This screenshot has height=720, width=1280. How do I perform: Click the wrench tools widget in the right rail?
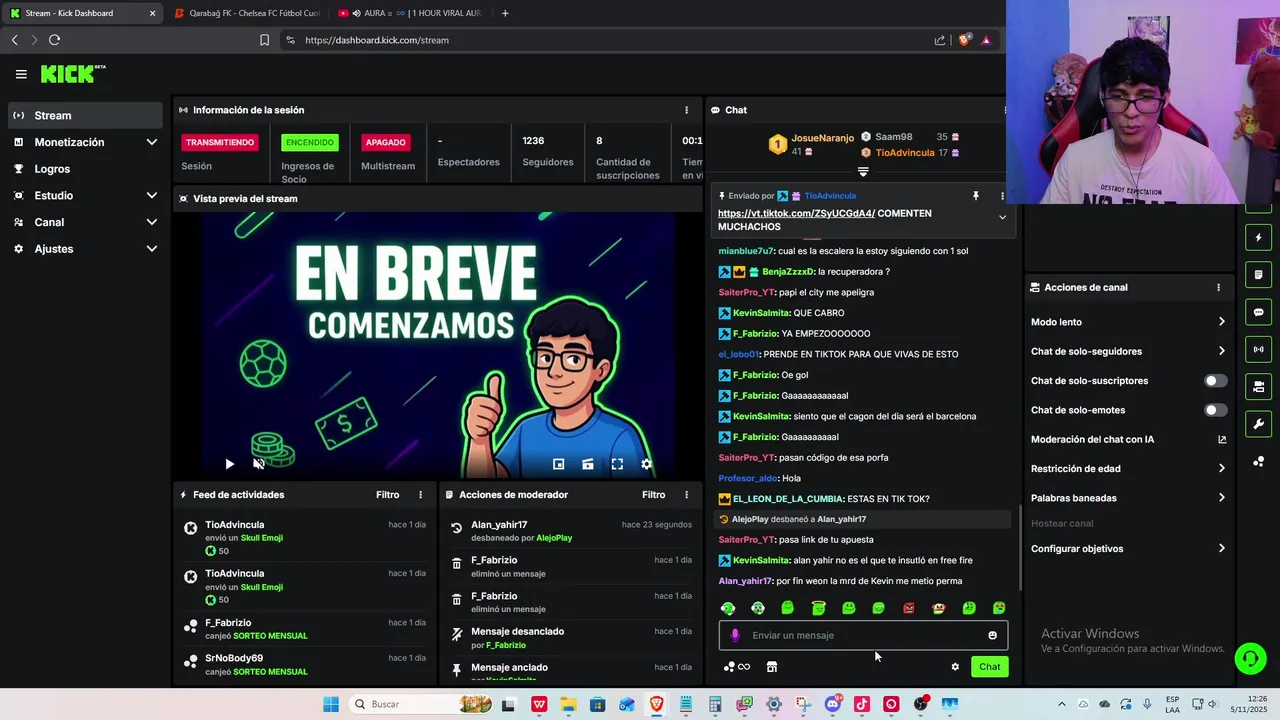tap(1258, 424)
